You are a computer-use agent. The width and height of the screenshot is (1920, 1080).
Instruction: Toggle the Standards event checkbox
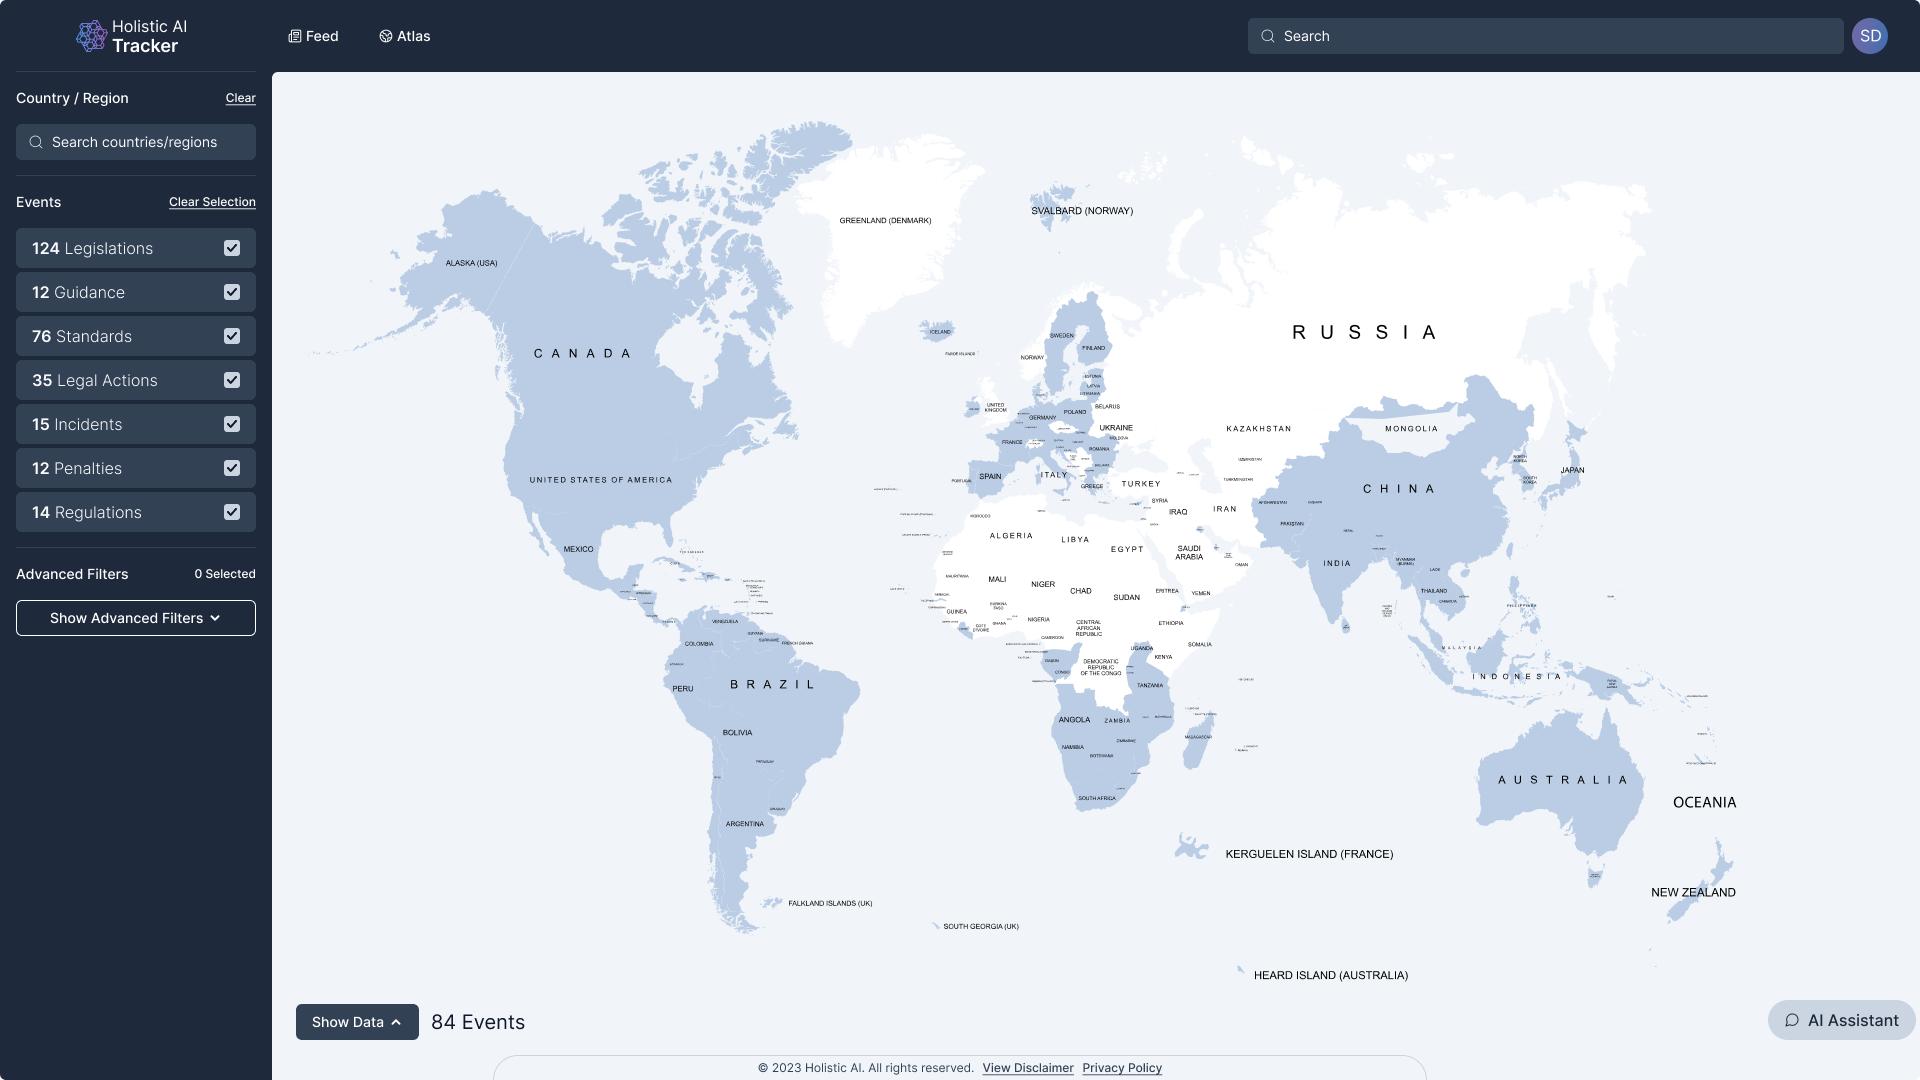(x=232, y=336)
